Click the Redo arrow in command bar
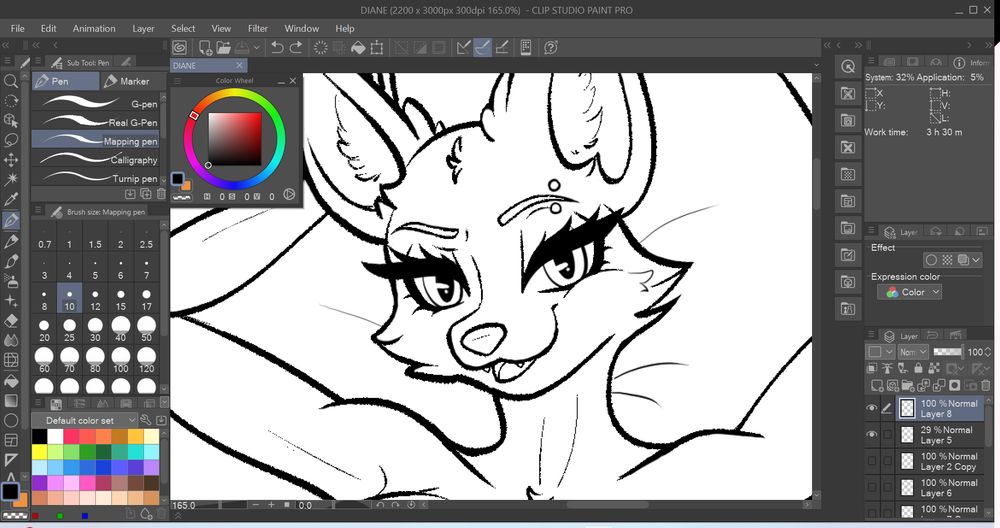This screenshot has height=528, width=1000. click(296, 47)
